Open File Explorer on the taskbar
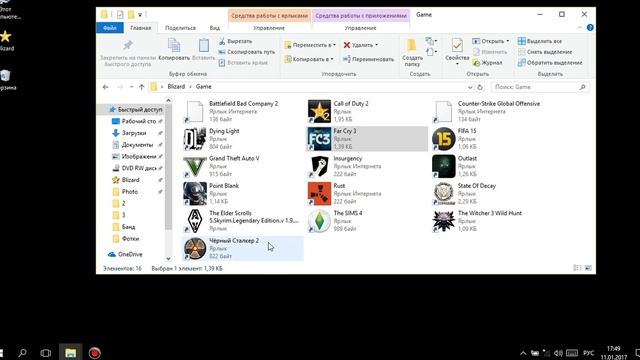640x360 pixels. point(70,353)
